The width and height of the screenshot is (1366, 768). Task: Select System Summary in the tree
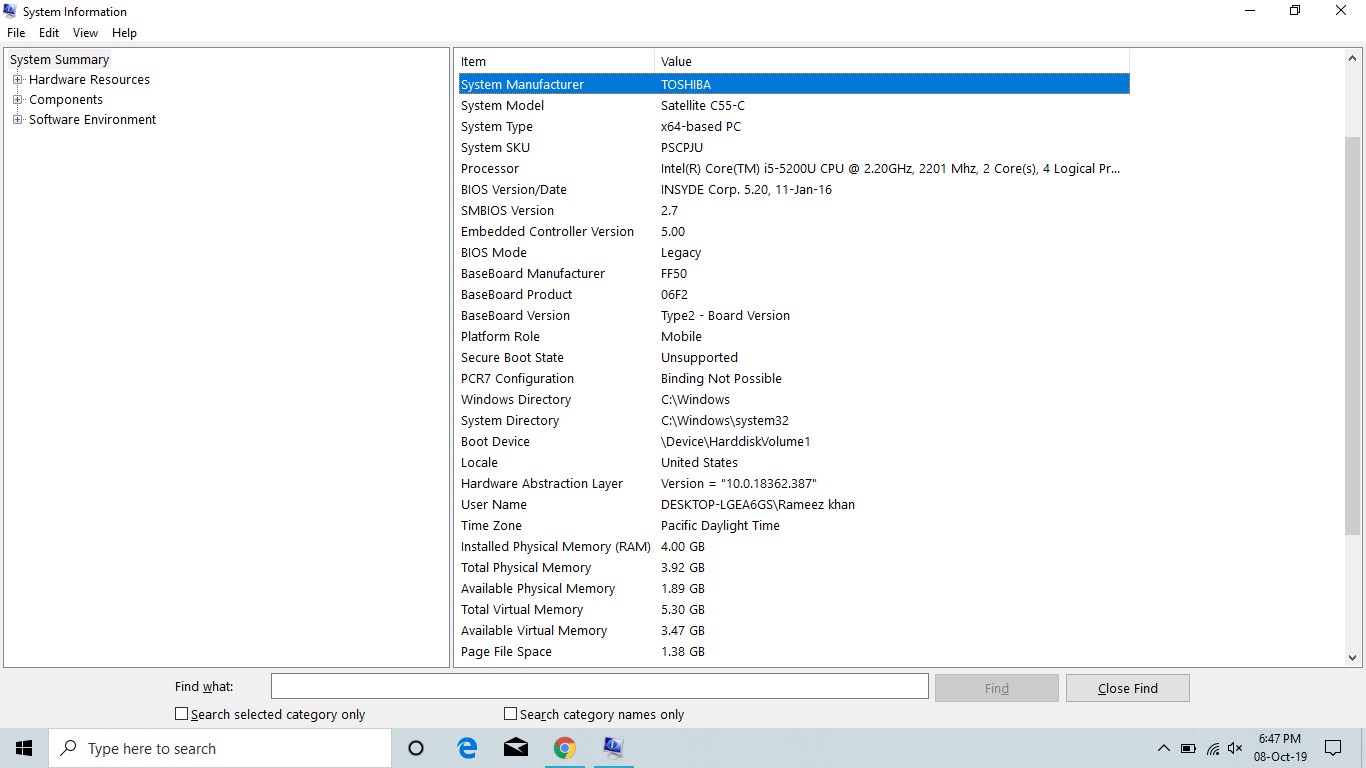(59, 60)
